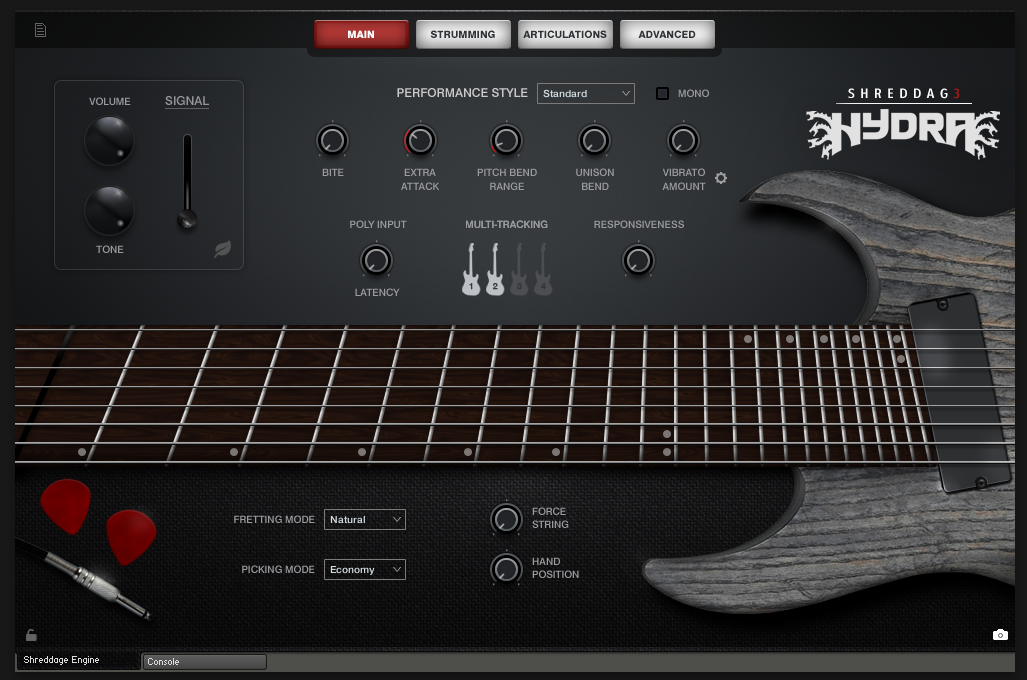Open the Performance Style dropdown
Image resolution: width=1027 pixels, height=680 pixels.
pyautogui.click(x=586, y=93)
